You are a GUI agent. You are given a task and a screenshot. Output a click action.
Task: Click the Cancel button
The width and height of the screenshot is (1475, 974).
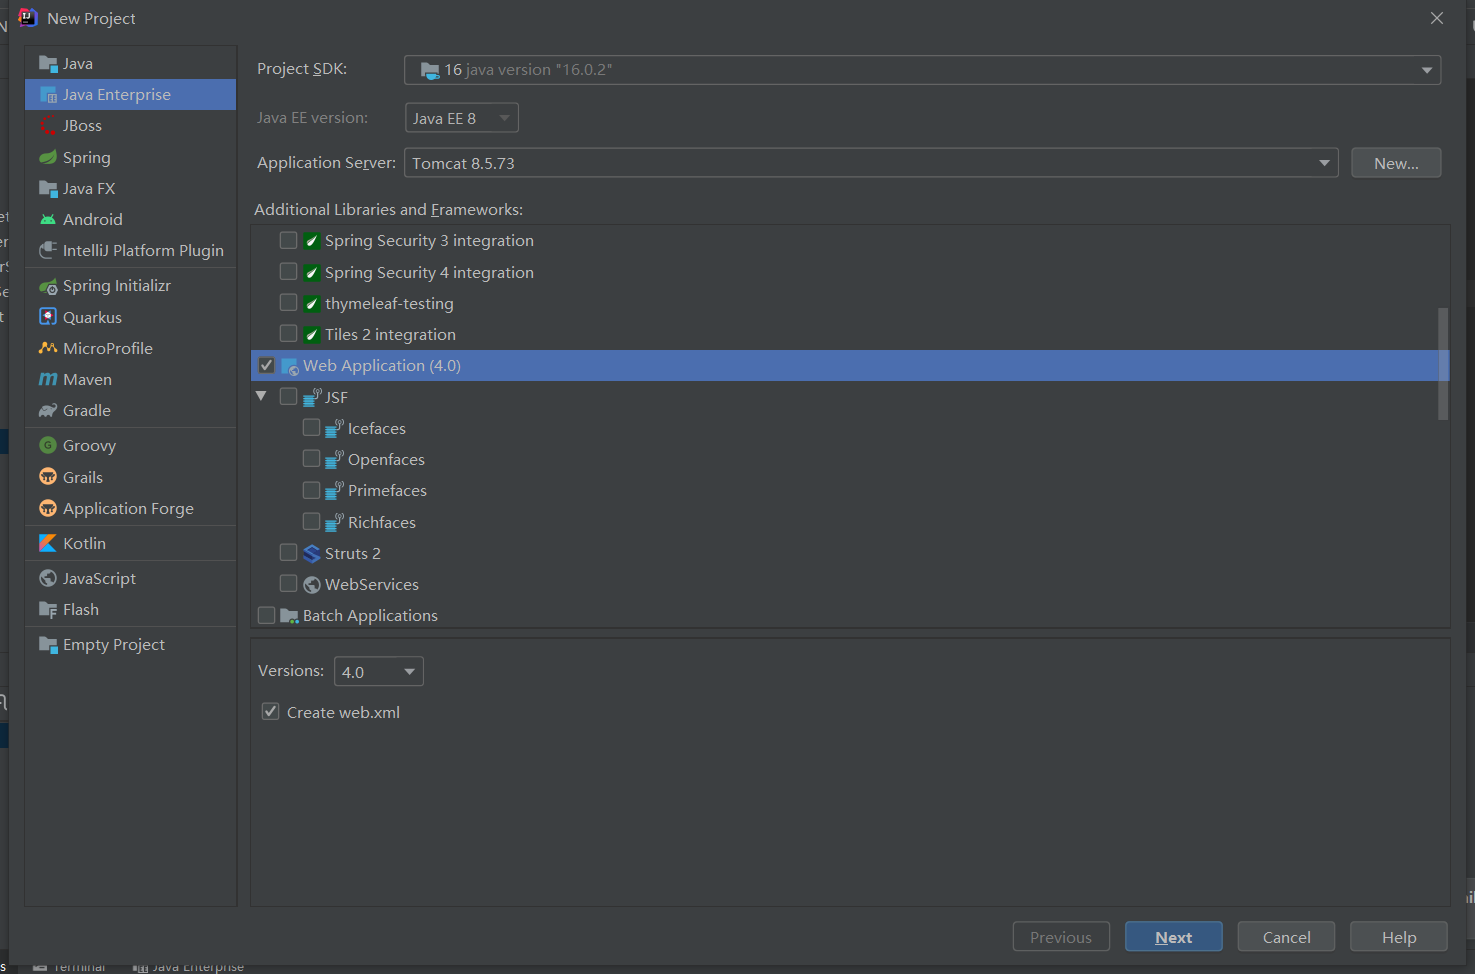click(1286, 937)
